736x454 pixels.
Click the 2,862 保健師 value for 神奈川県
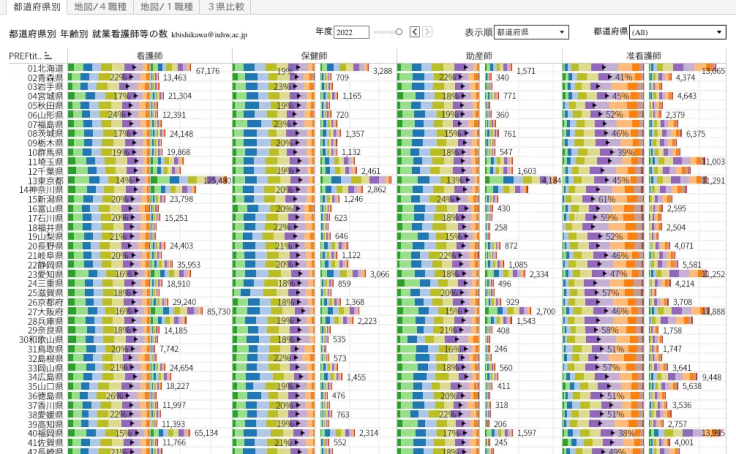(x=377, y=190)
